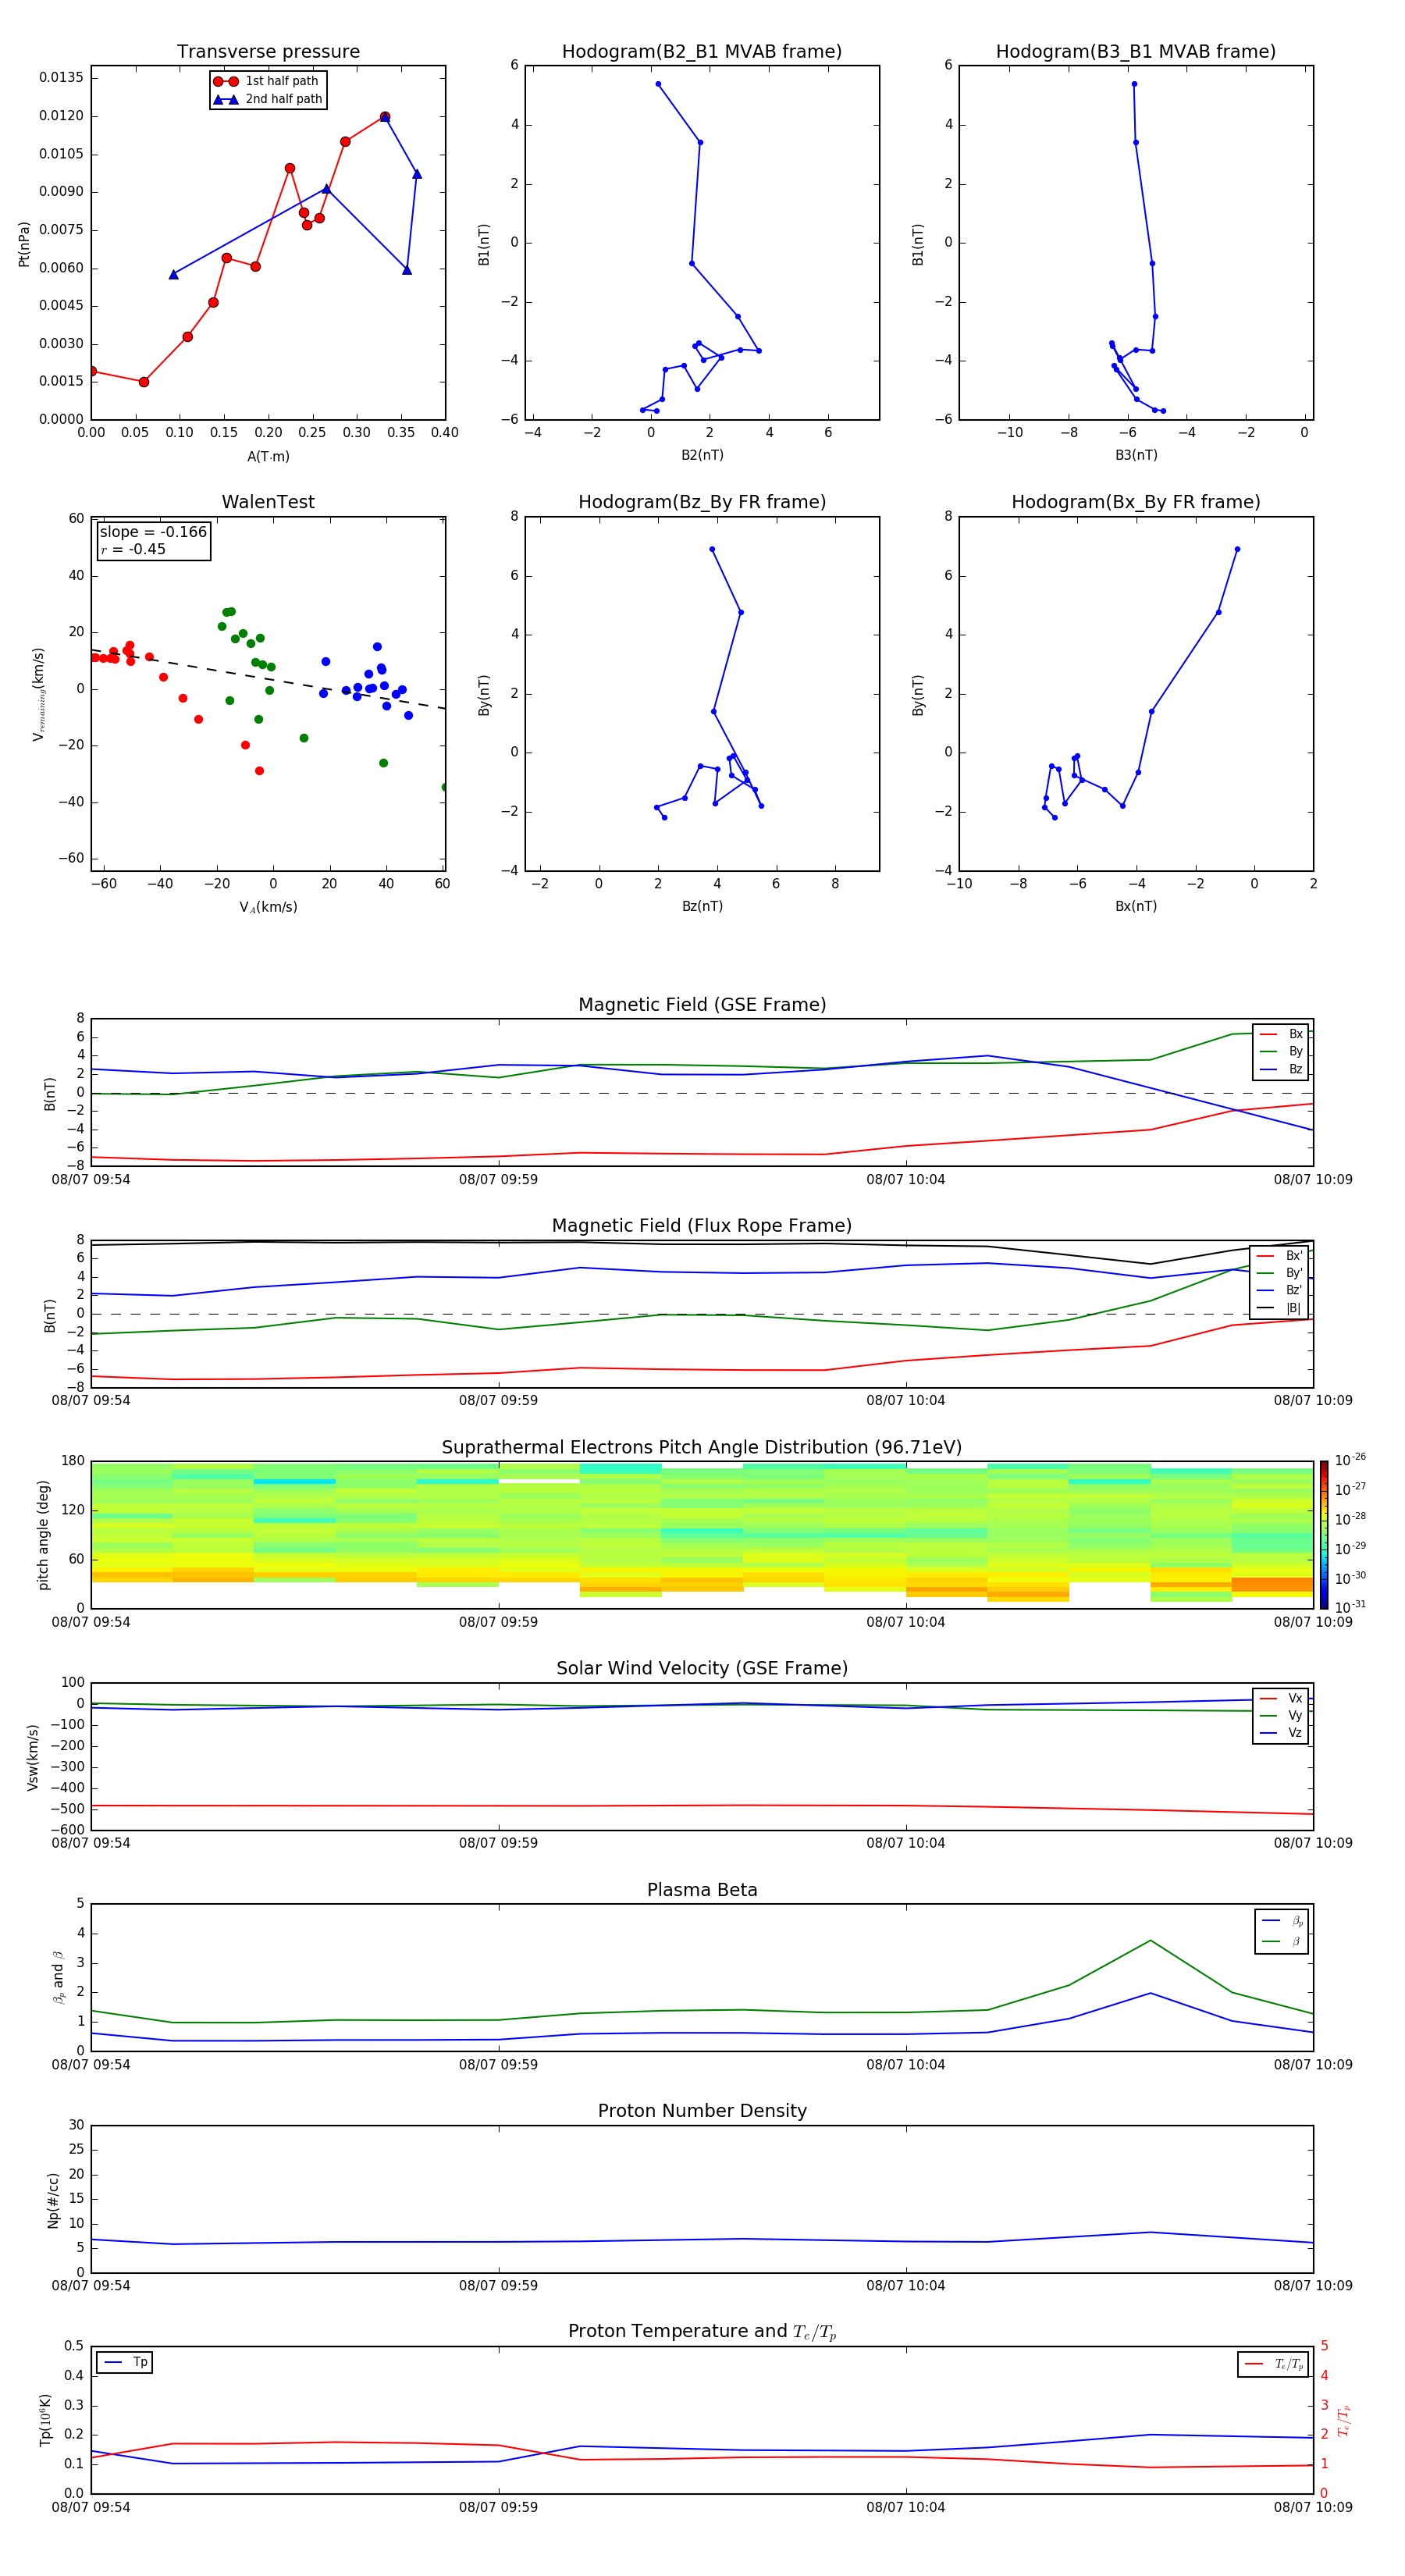Viewport: 1405px width, 2576px height.
Task: Select 'Vz' in the Solar Wind legend
Action: pyautogui.click(x=1282, y=1733)
